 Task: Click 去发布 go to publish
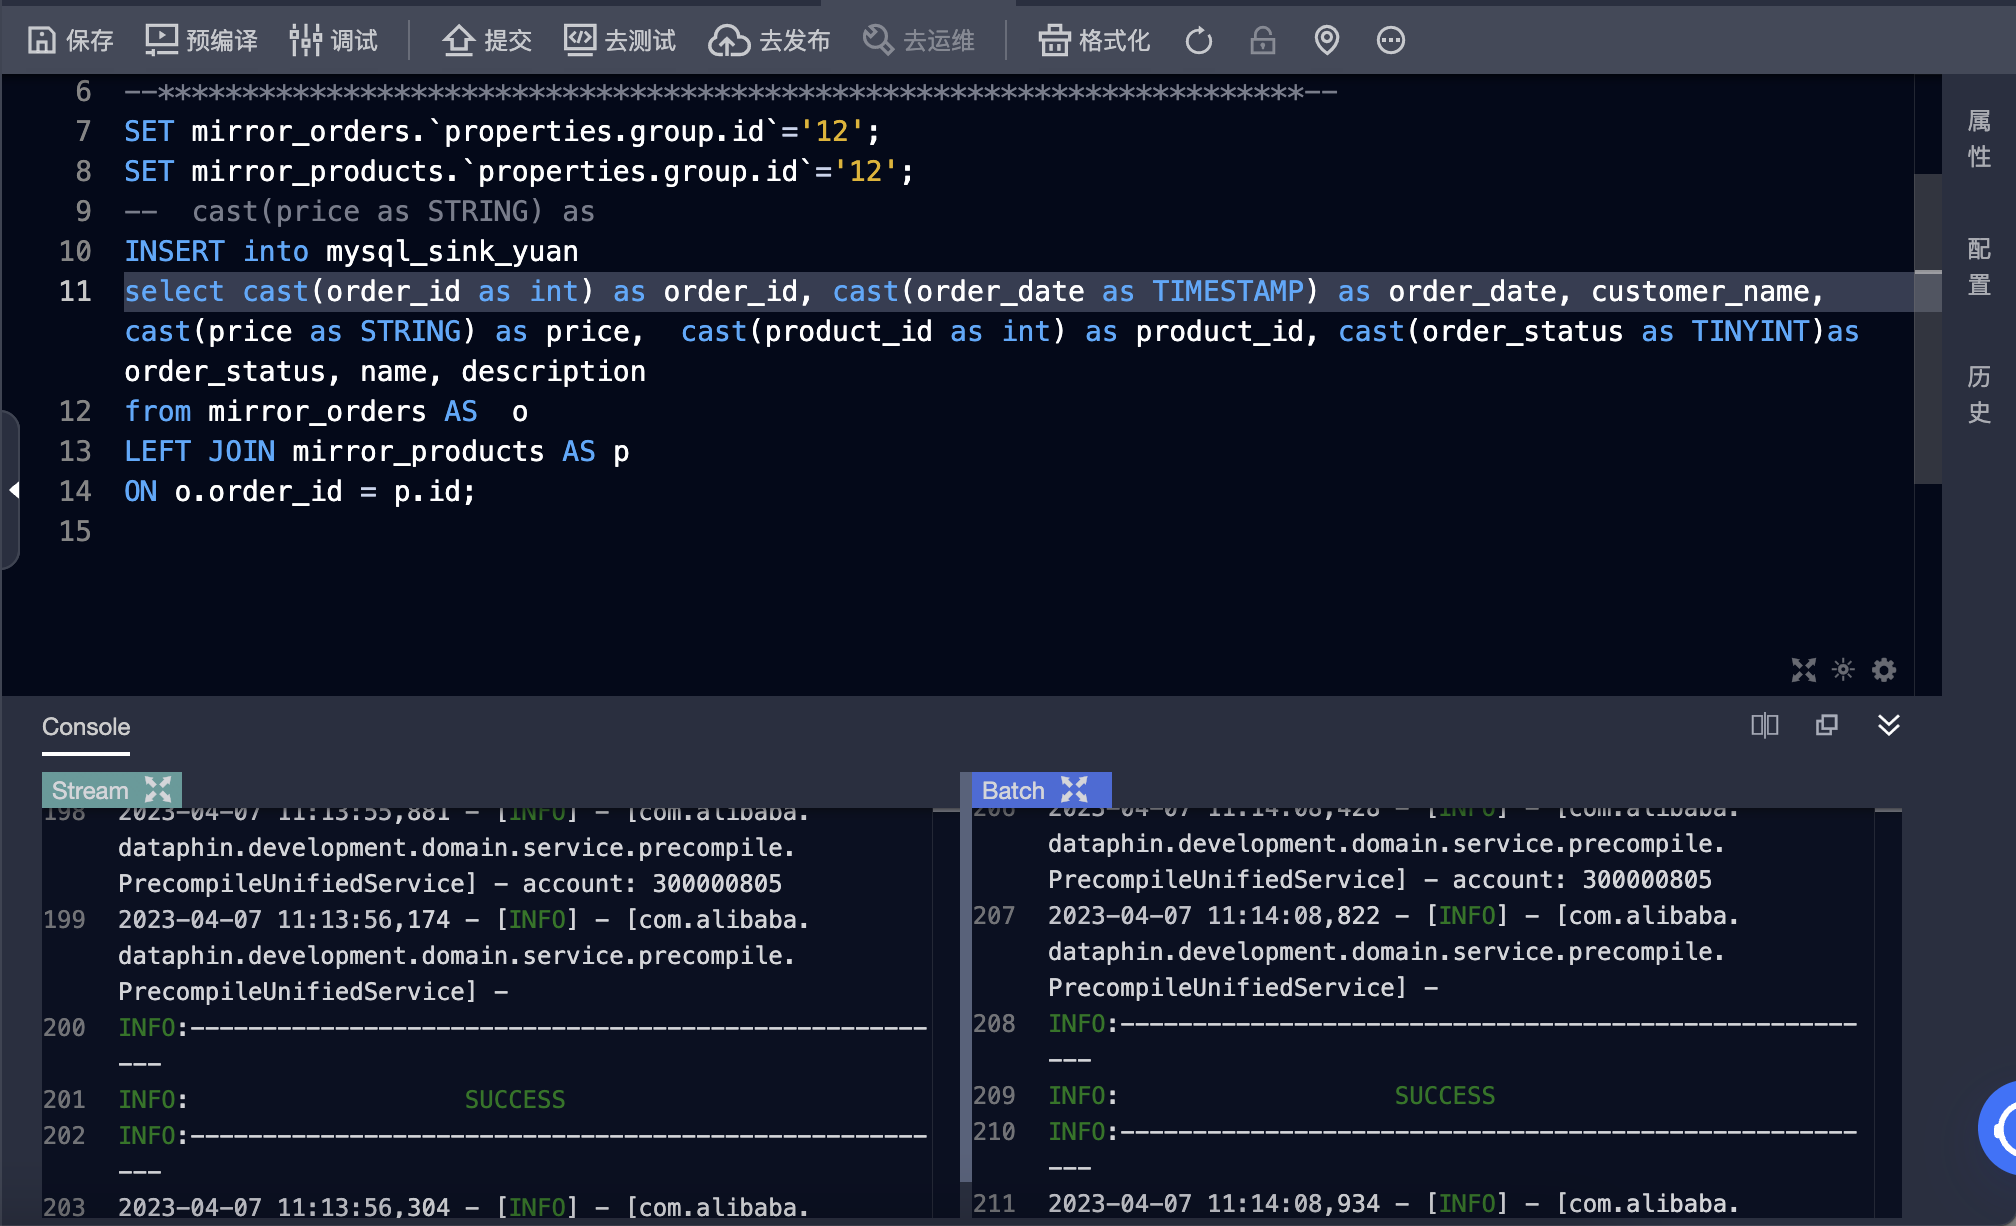pos(769,40)
